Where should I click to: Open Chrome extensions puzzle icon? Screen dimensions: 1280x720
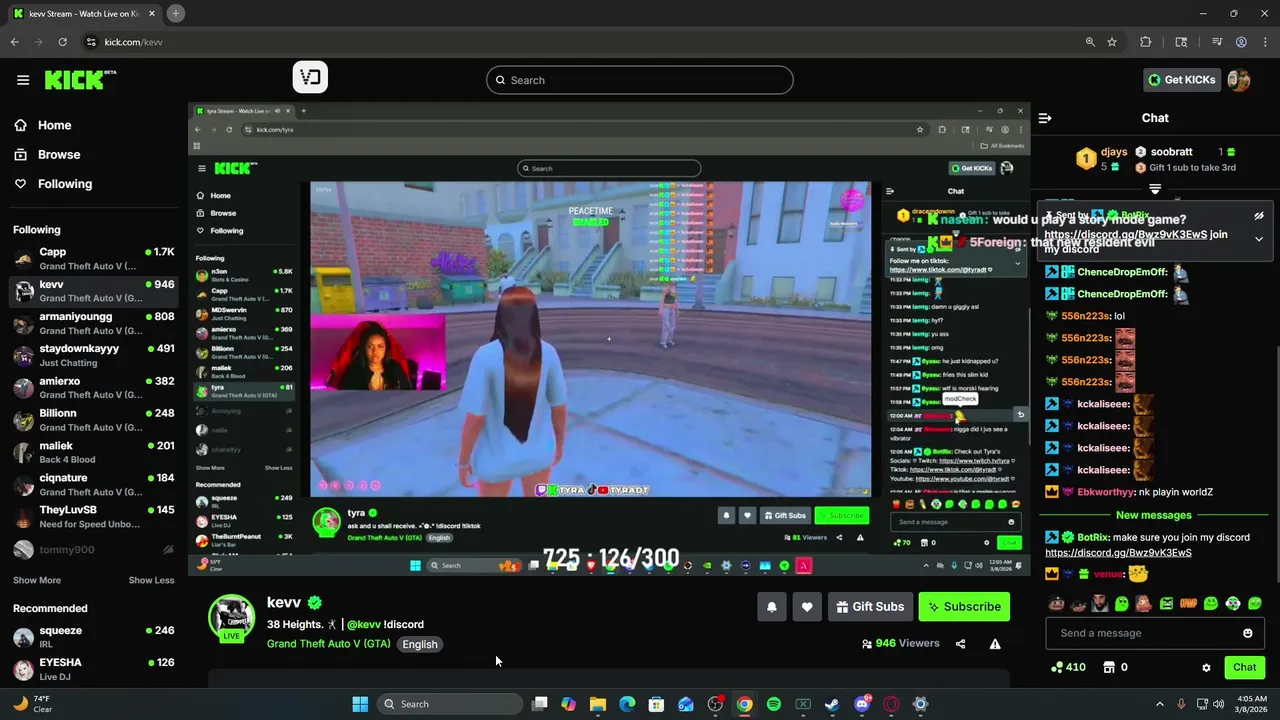point(1146,42)
